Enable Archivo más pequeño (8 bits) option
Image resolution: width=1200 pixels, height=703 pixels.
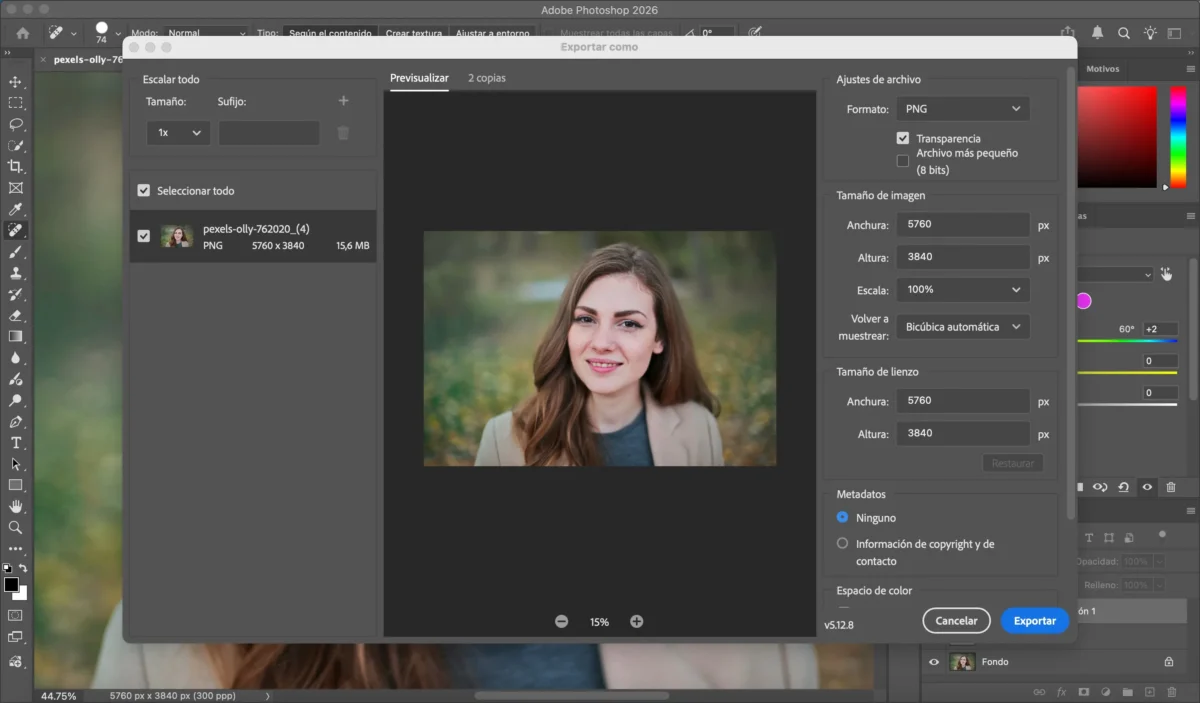click(903, 161)
